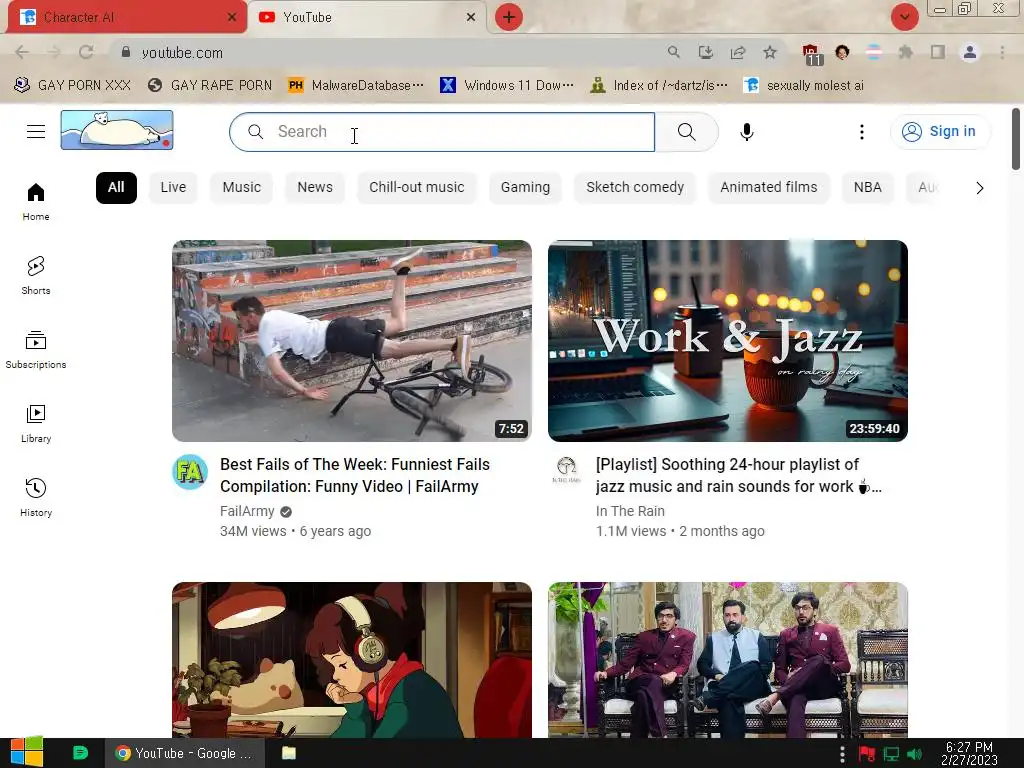Click the network icon in system tray
Viewport: 1024px width, 768px height.
coord(891,754)
